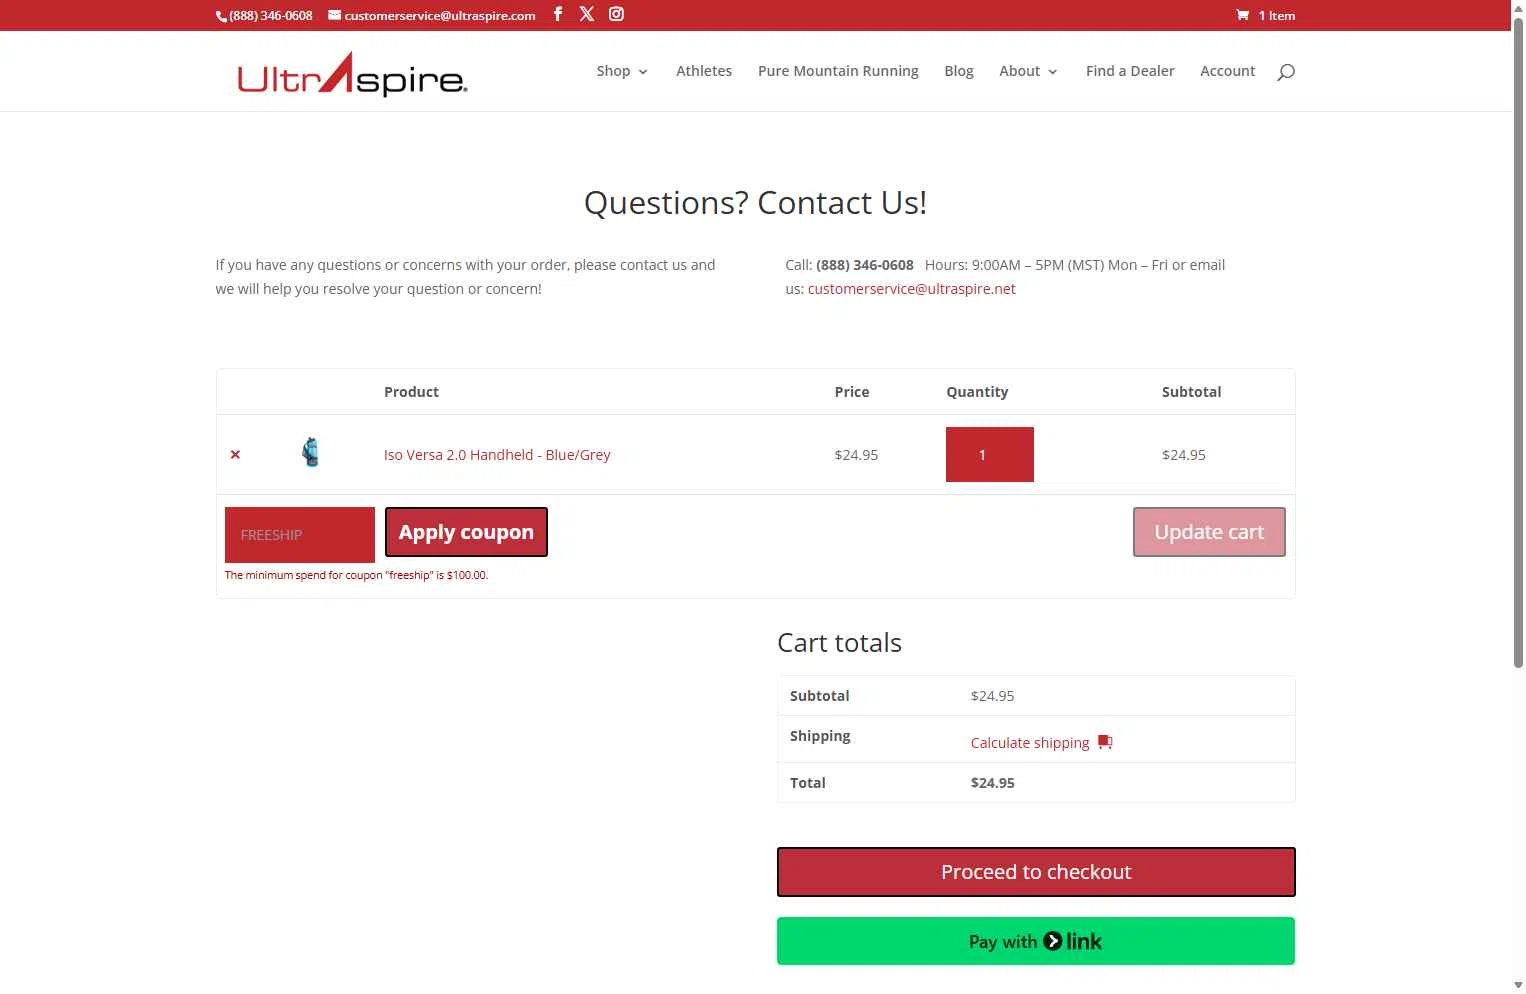This screenshot has height=994, width=1526.
Task: Open Iso Versa 2.0 Handheld - Blue/Grey link
Action: [x=497, y=455]
